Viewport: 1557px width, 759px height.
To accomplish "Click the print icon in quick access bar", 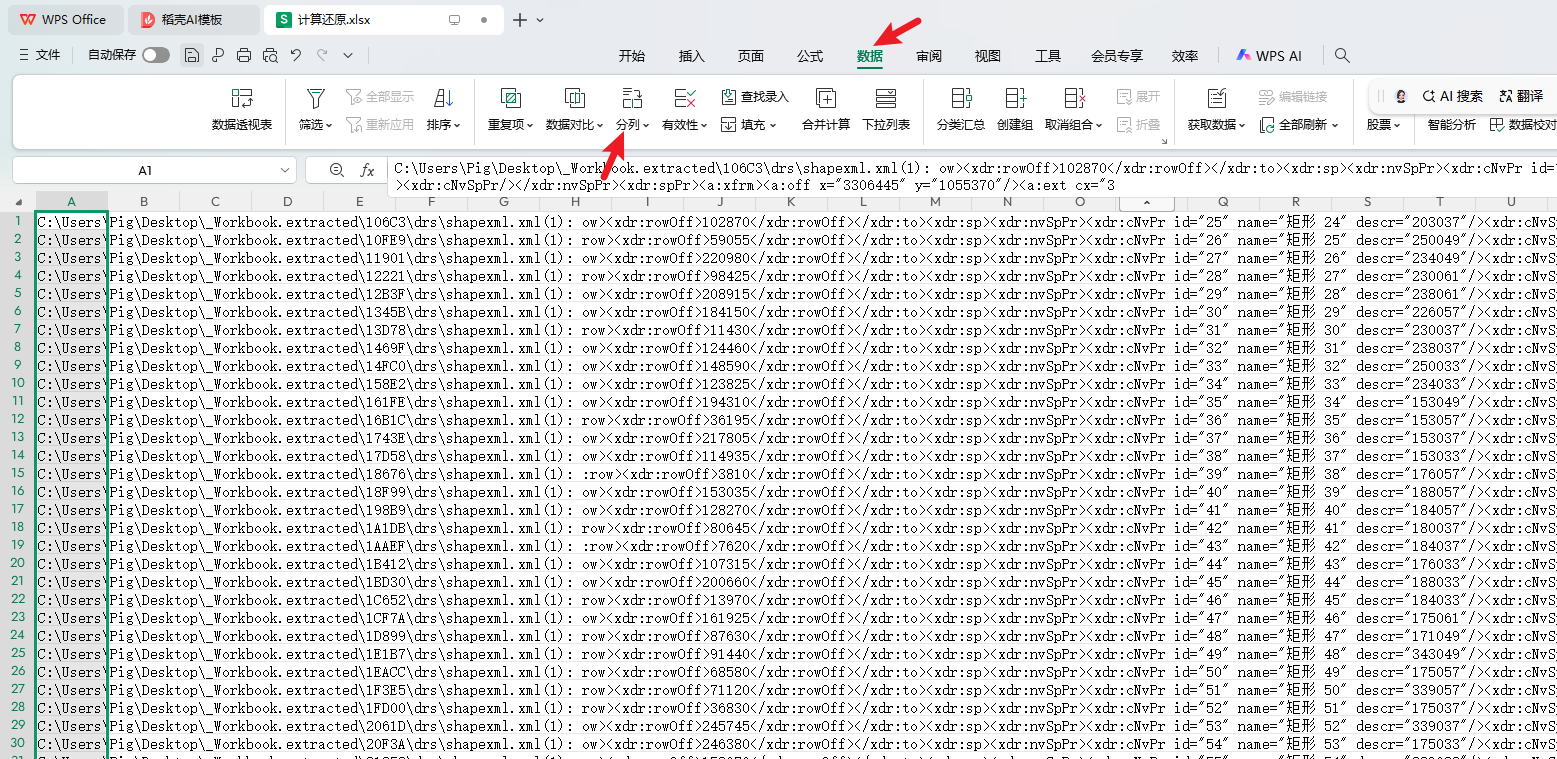I will (244, 56).
